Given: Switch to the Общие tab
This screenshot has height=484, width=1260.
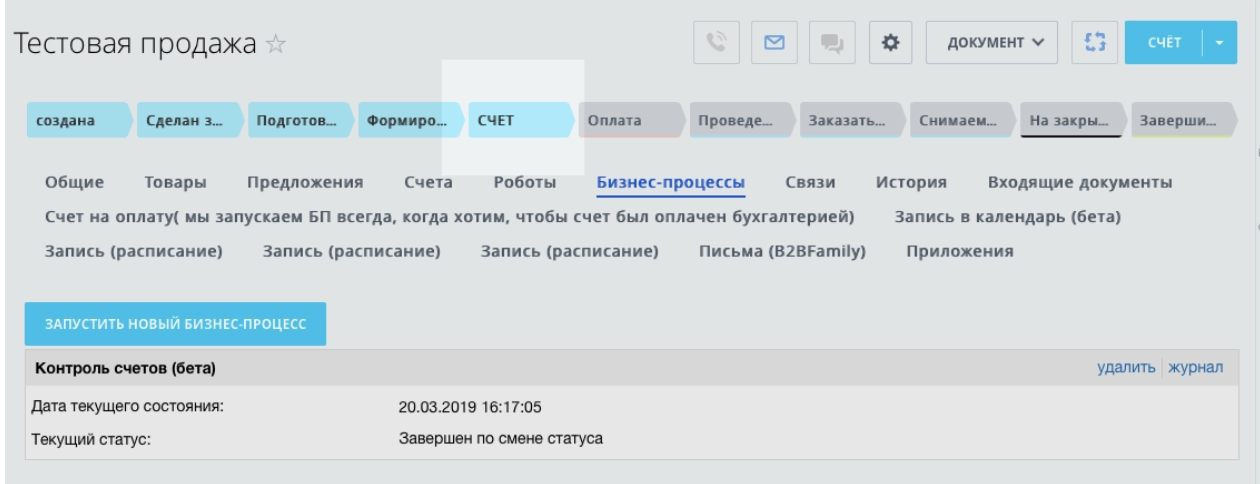Looking at the screenshot, I should 75,182.
